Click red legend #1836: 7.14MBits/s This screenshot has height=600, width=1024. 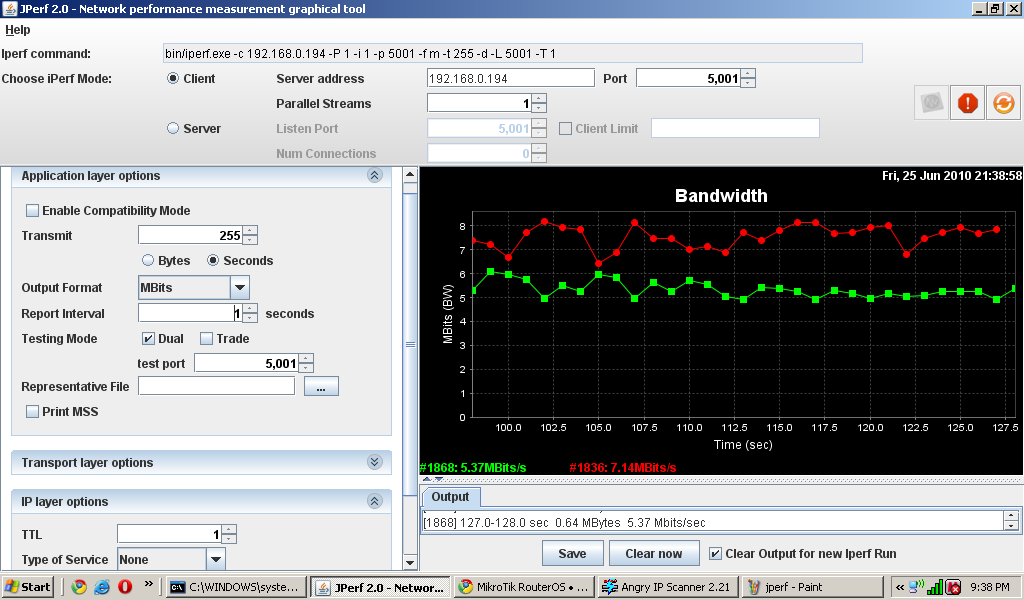(622, 467)
